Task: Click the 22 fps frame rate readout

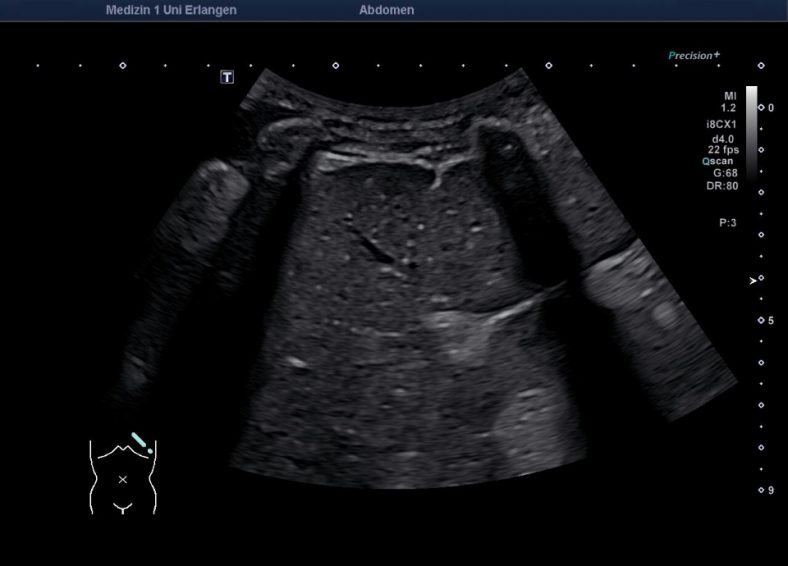Action: (722, 149)
